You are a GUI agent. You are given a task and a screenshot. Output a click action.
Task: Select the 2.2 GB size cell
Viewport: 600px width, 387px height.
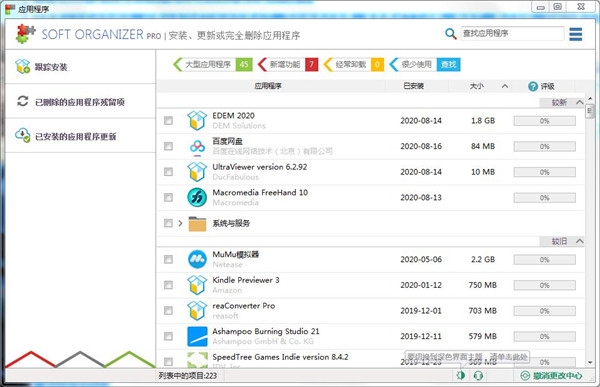pyautogui.click(x=483, y=260)
